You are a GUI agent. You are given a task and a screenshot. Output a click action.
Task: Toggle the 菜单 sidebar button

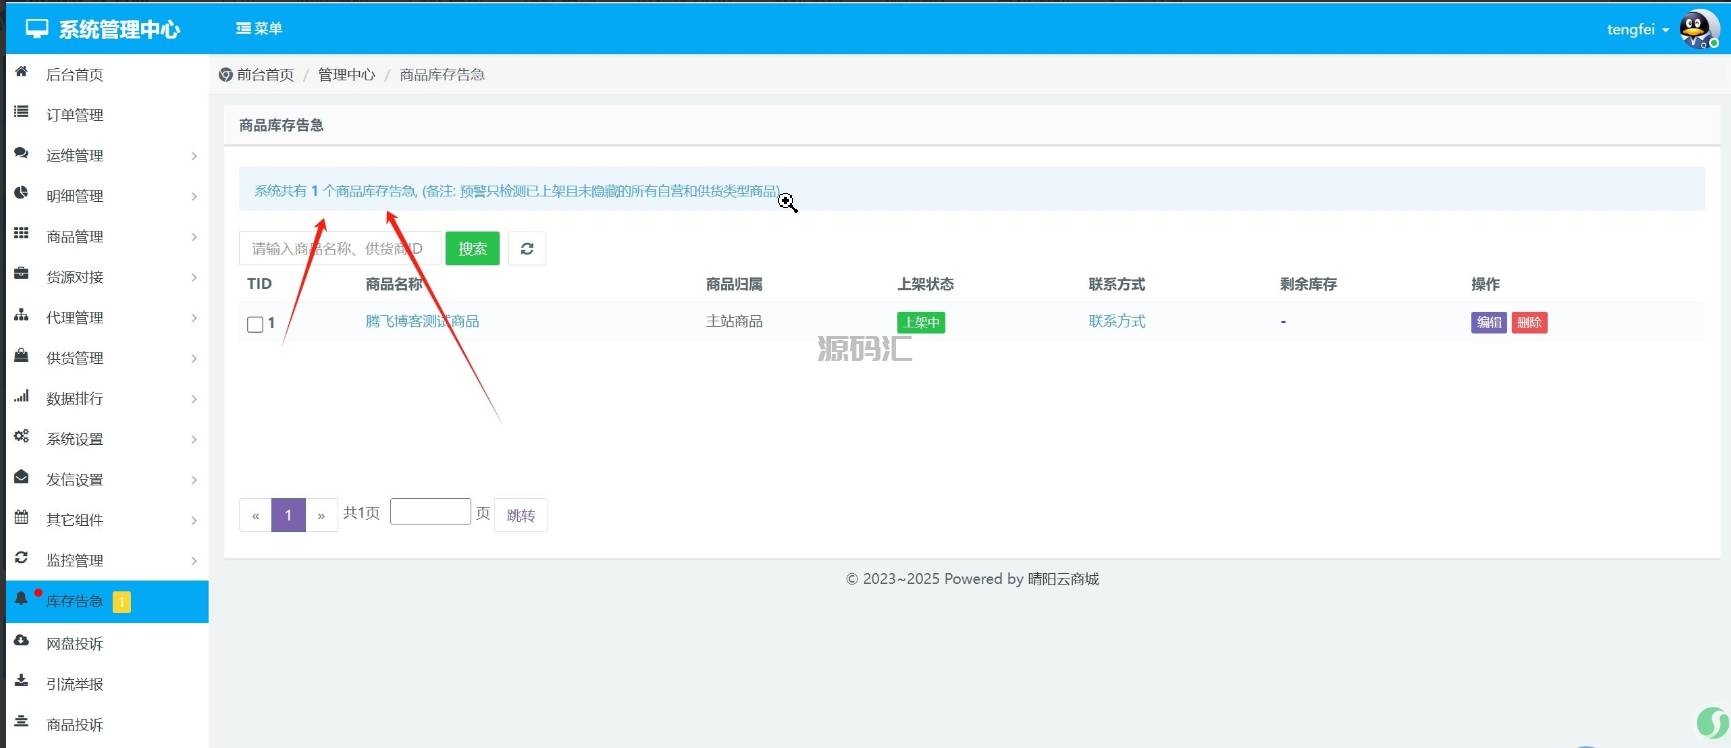(x=259, y=29)
